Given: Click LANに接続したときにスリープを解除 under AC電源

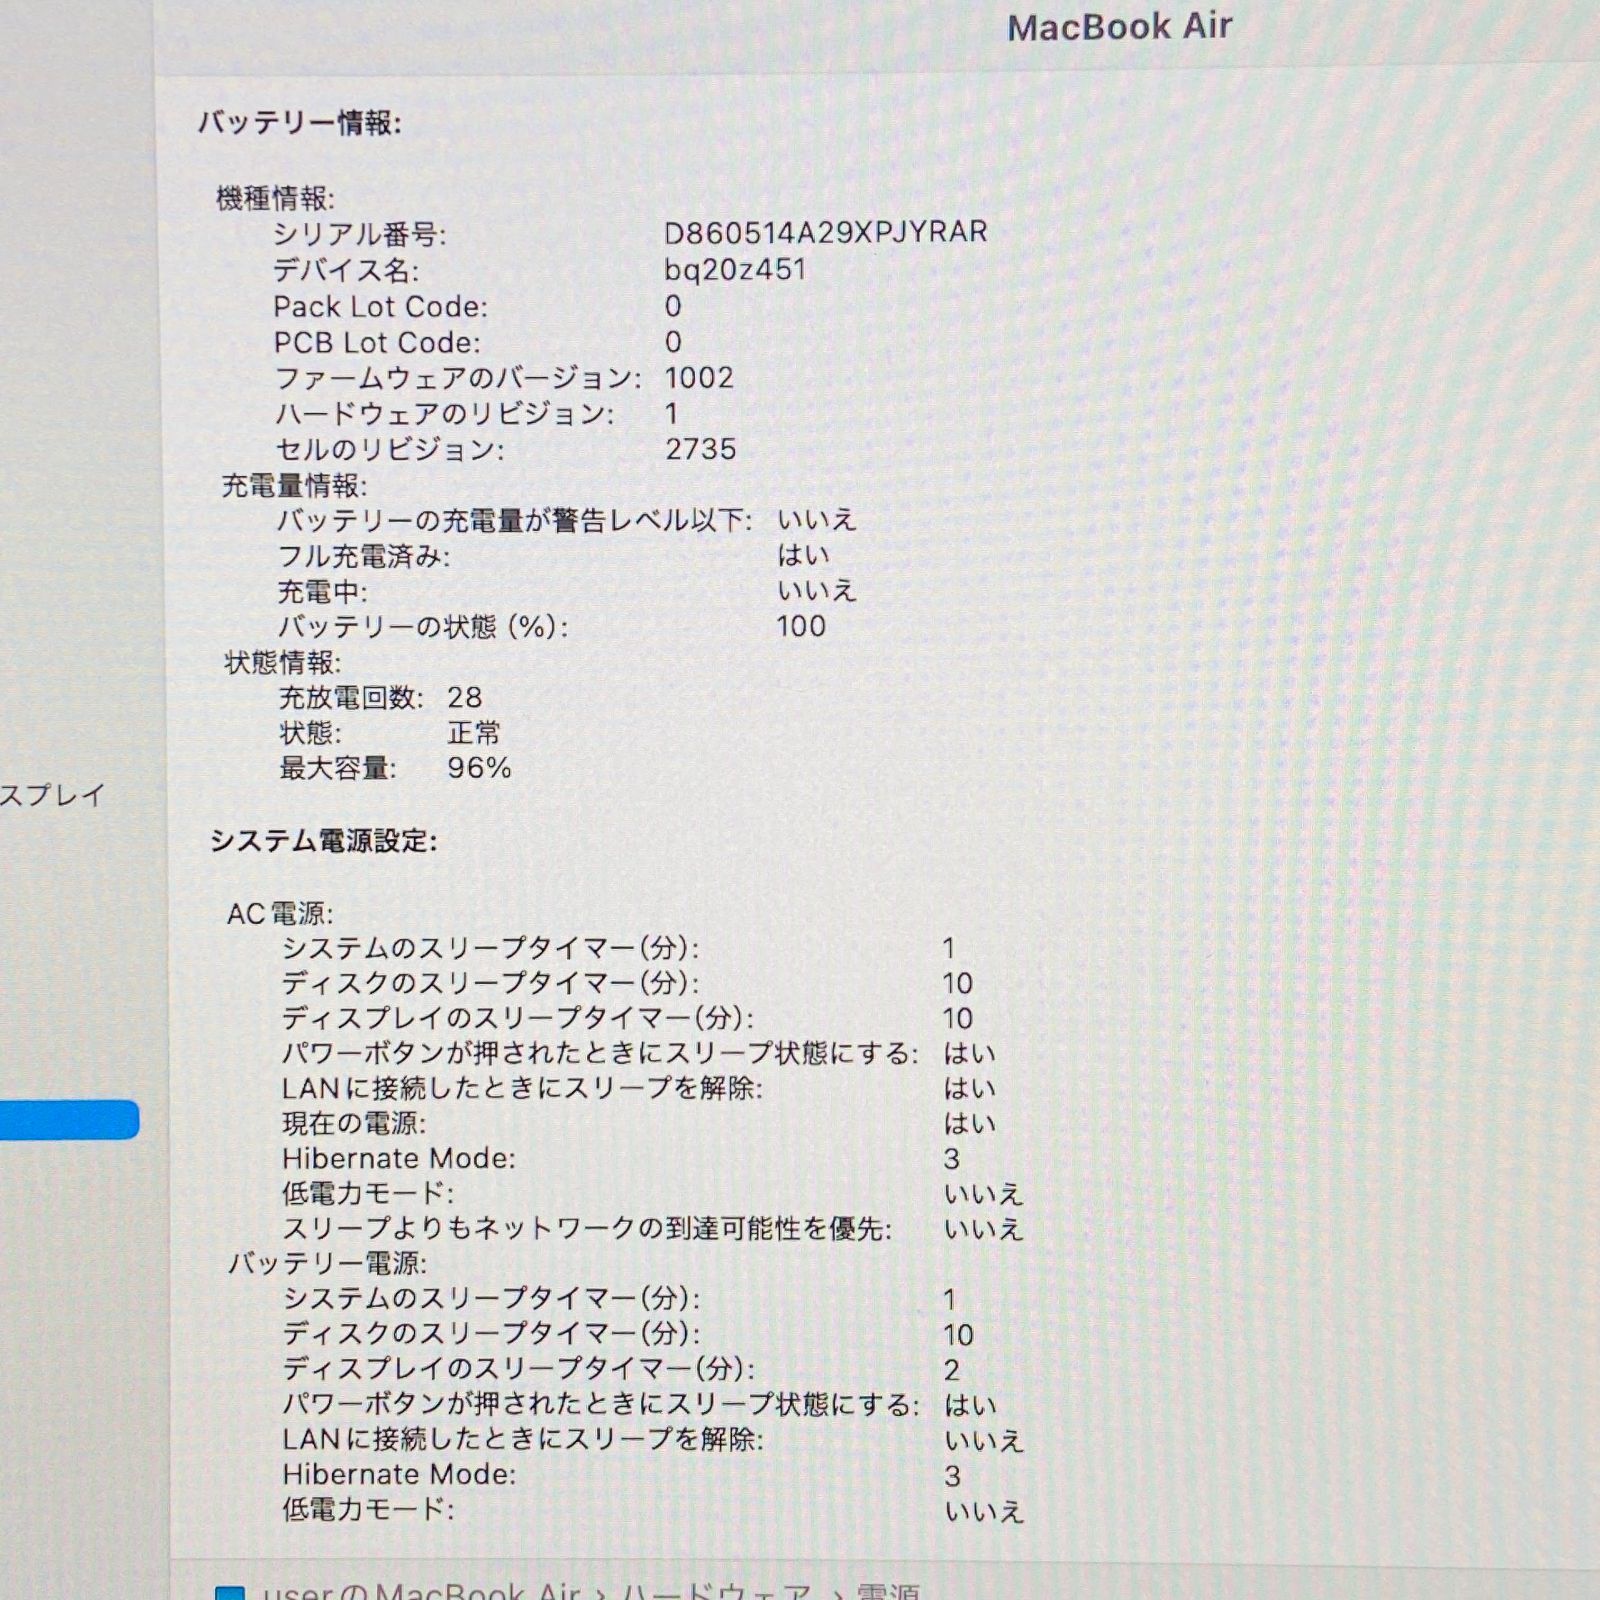Looking at the screenshot, I should (x=522, y=1089).
